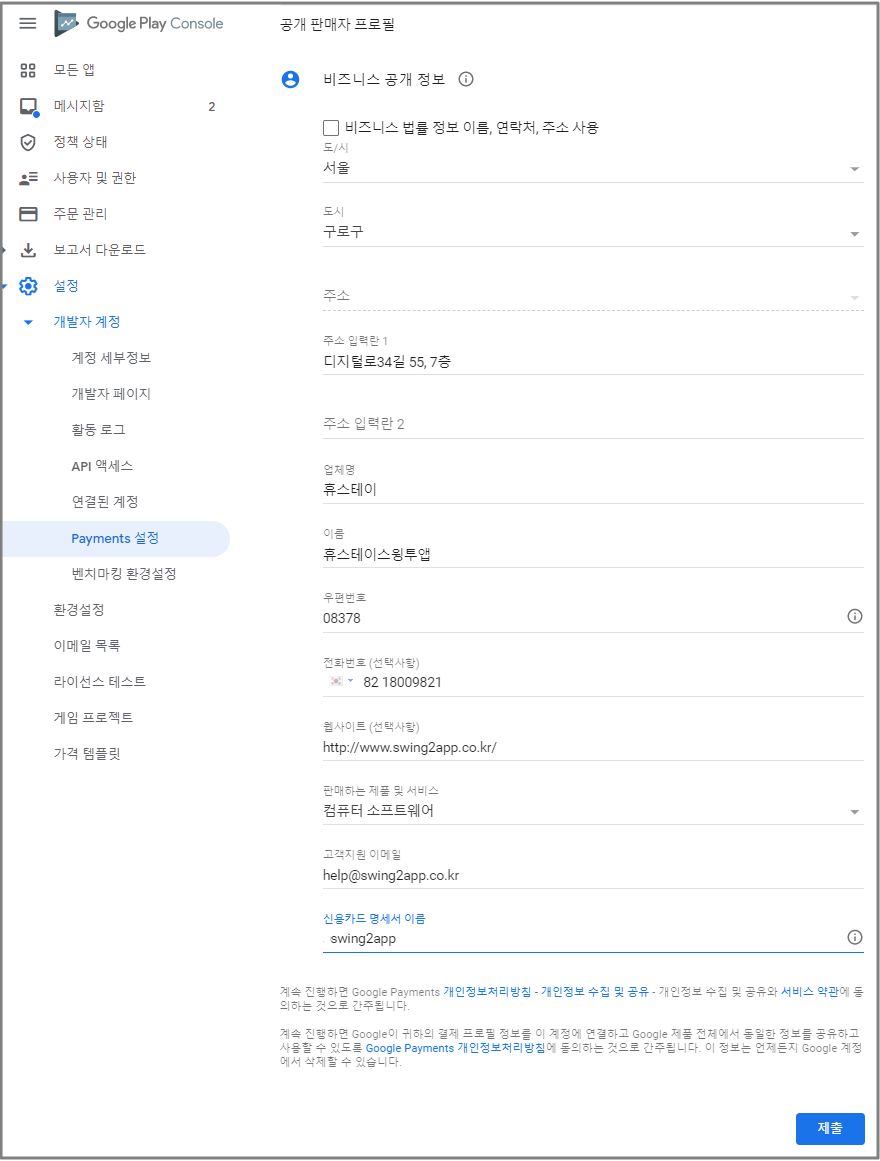880x1161 pixels.
Task: Open phone country code flag selector
Action: tap(340, 681)
